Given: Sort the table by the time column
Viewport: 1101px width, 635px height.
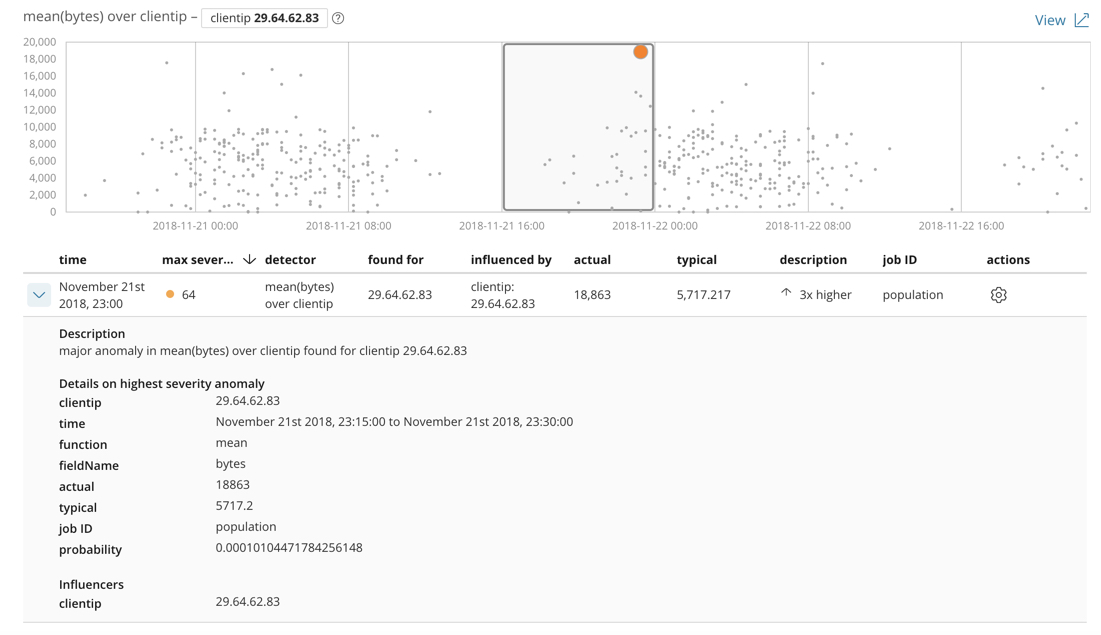Looking at the screenshot, I should (72, 259).
